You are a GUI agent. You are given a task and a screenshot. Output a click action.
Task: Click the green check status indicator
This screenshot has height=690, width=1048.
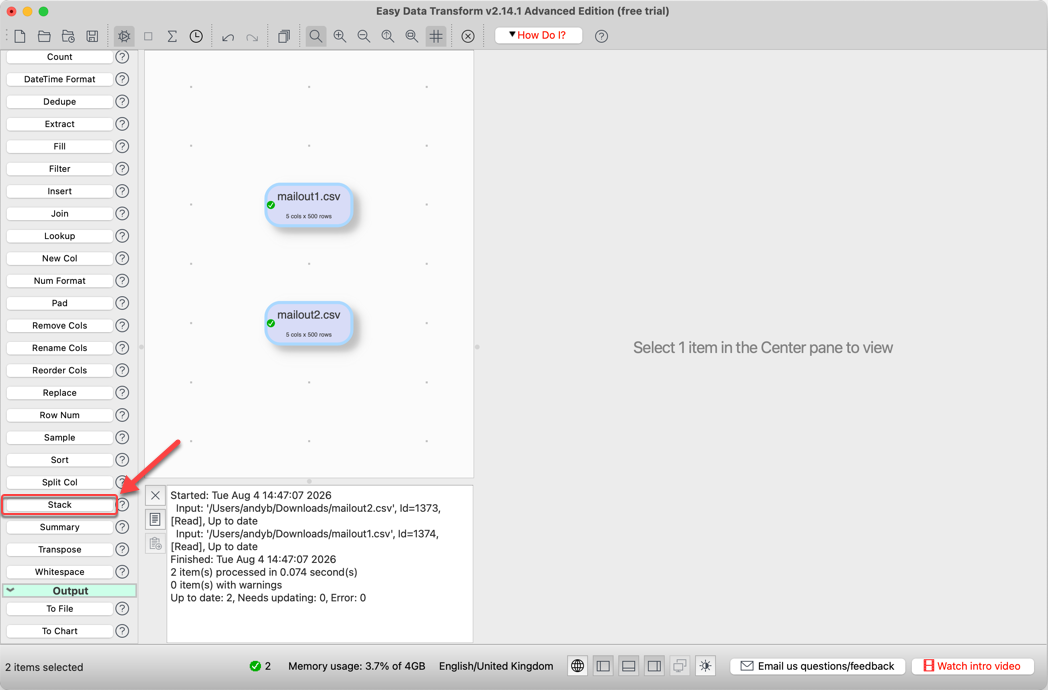(255, 666)
